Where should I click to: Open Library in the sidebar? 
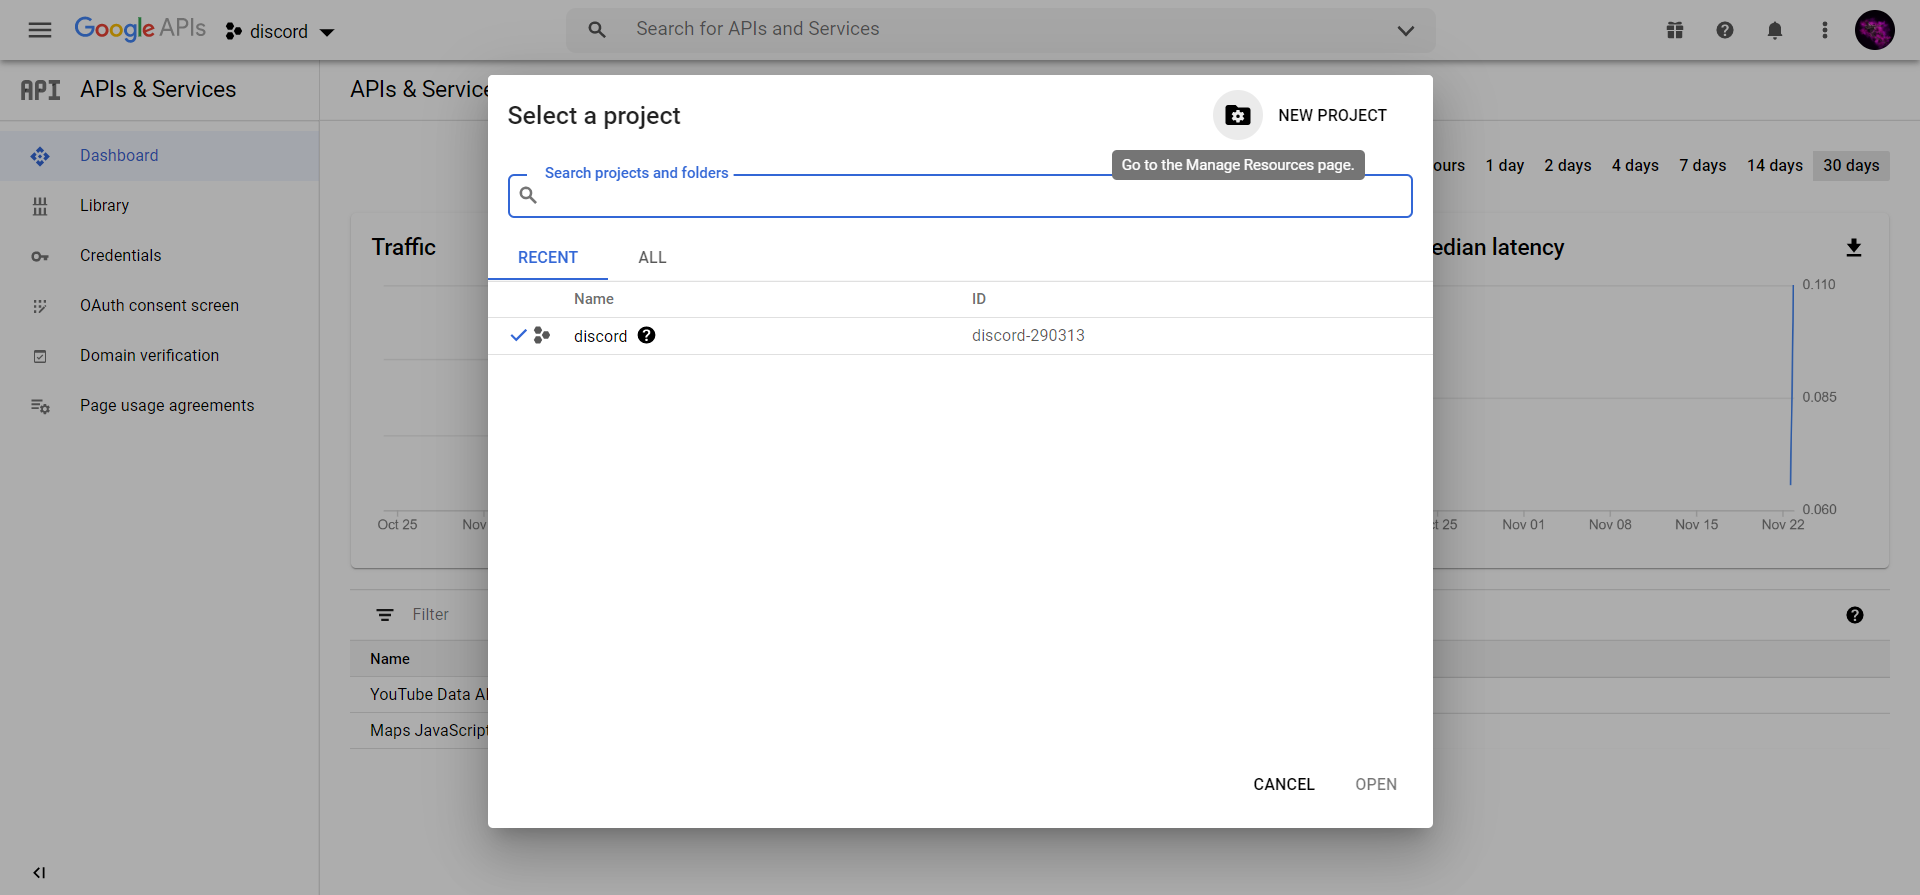tap(160, 206)
